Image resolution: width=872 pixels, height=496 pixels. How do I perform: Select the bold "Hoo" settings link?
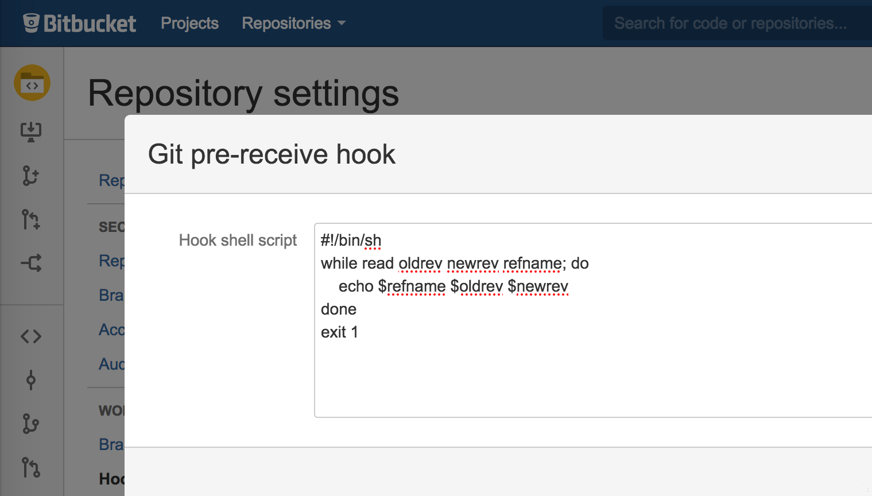[x=112, y=479]
